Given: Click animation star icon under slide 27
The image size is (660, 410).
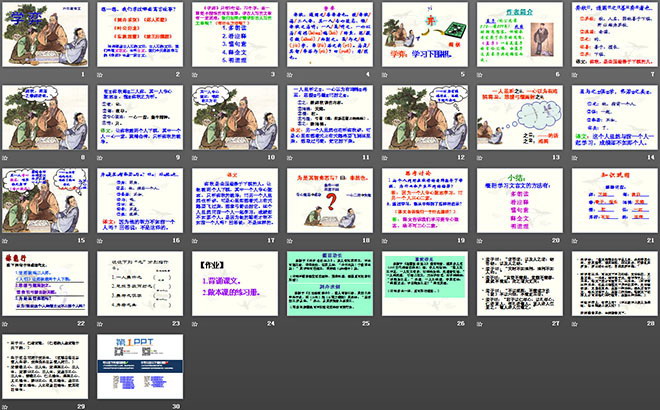Looking at the screenshot, I should click(480, 324).
